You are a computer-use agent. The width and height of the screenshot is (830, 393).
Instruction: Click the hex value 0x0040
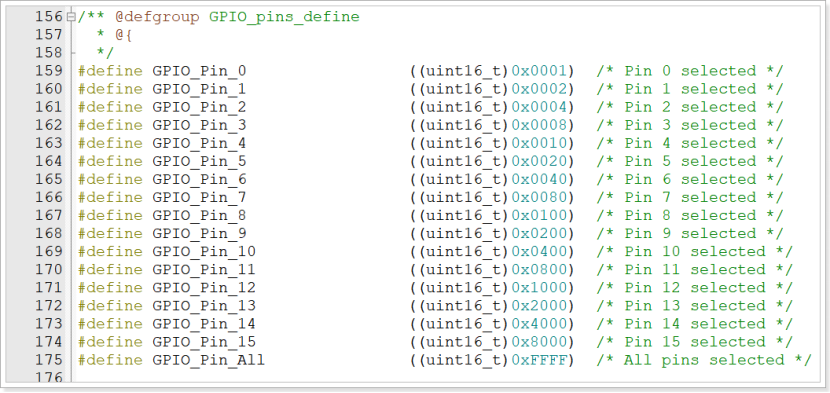[x=539, y=179]
